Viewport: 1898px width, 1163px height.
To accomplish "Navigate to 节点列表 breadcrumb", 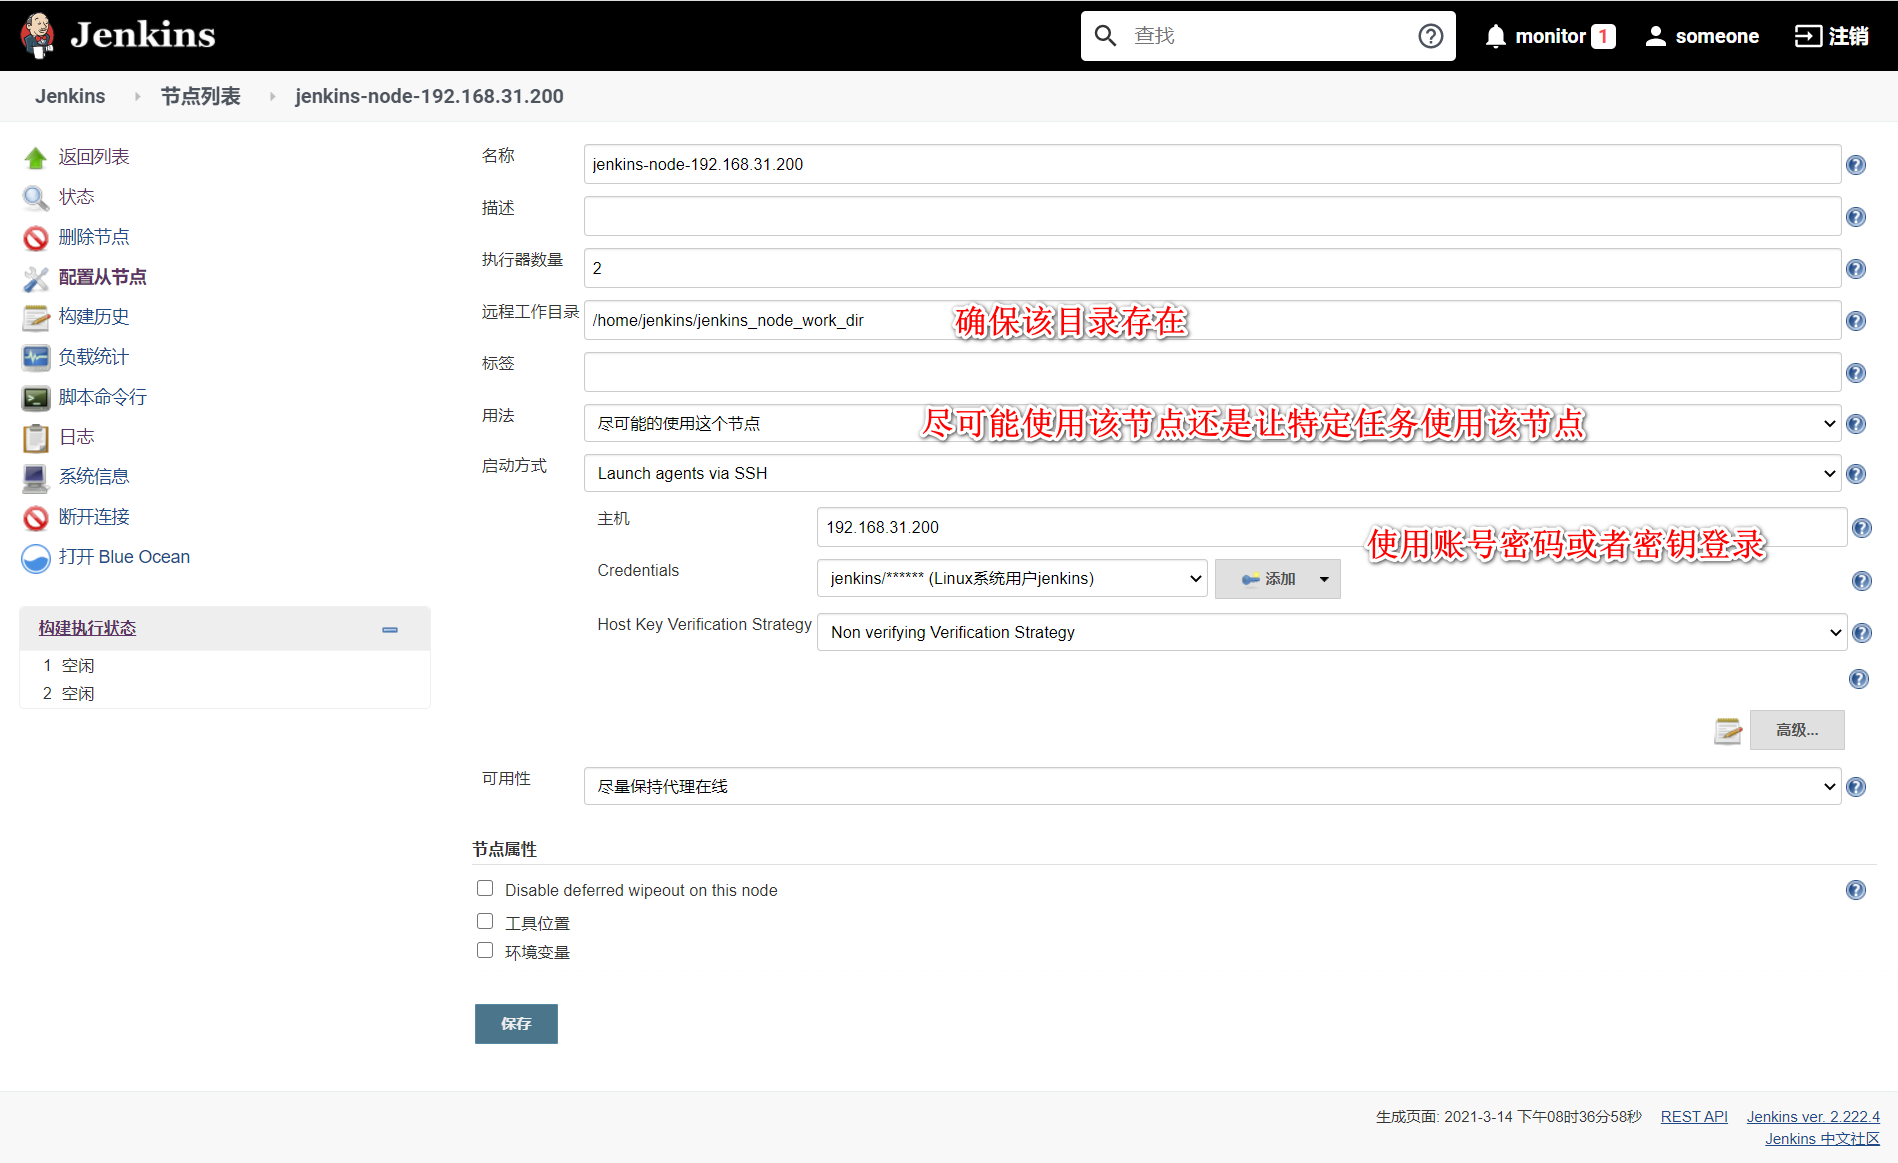I will pyautogui.click(x=200, y=96).
